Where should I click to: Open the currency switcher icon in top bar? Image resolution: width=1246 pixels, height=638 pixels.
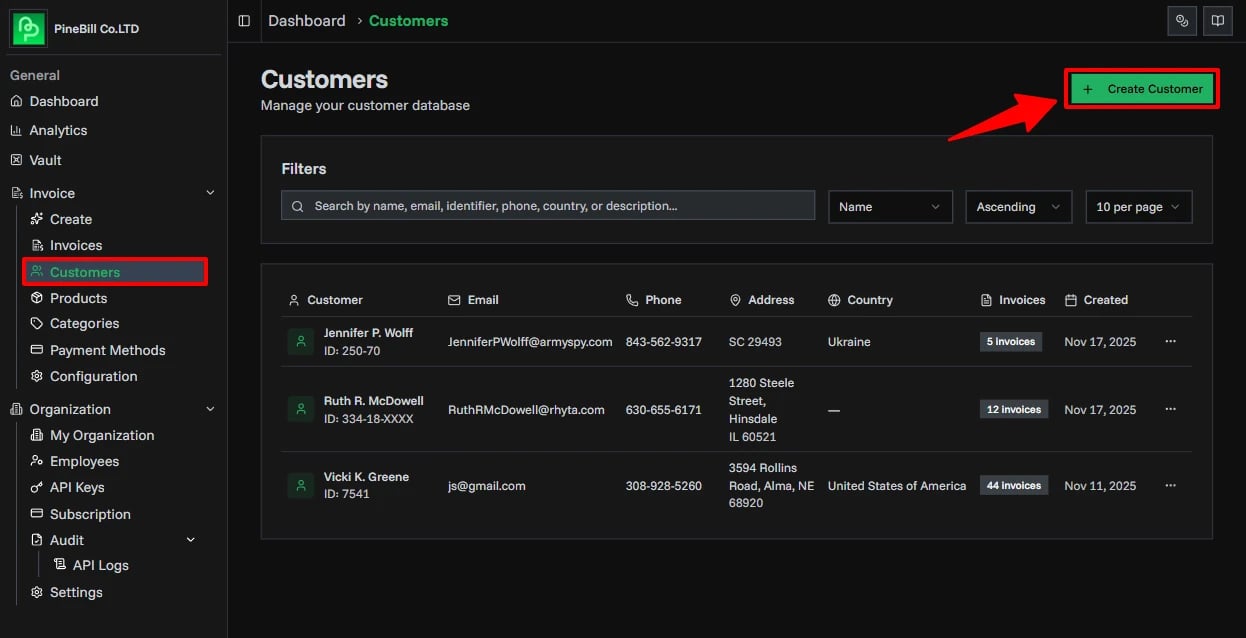[1182, 20]
